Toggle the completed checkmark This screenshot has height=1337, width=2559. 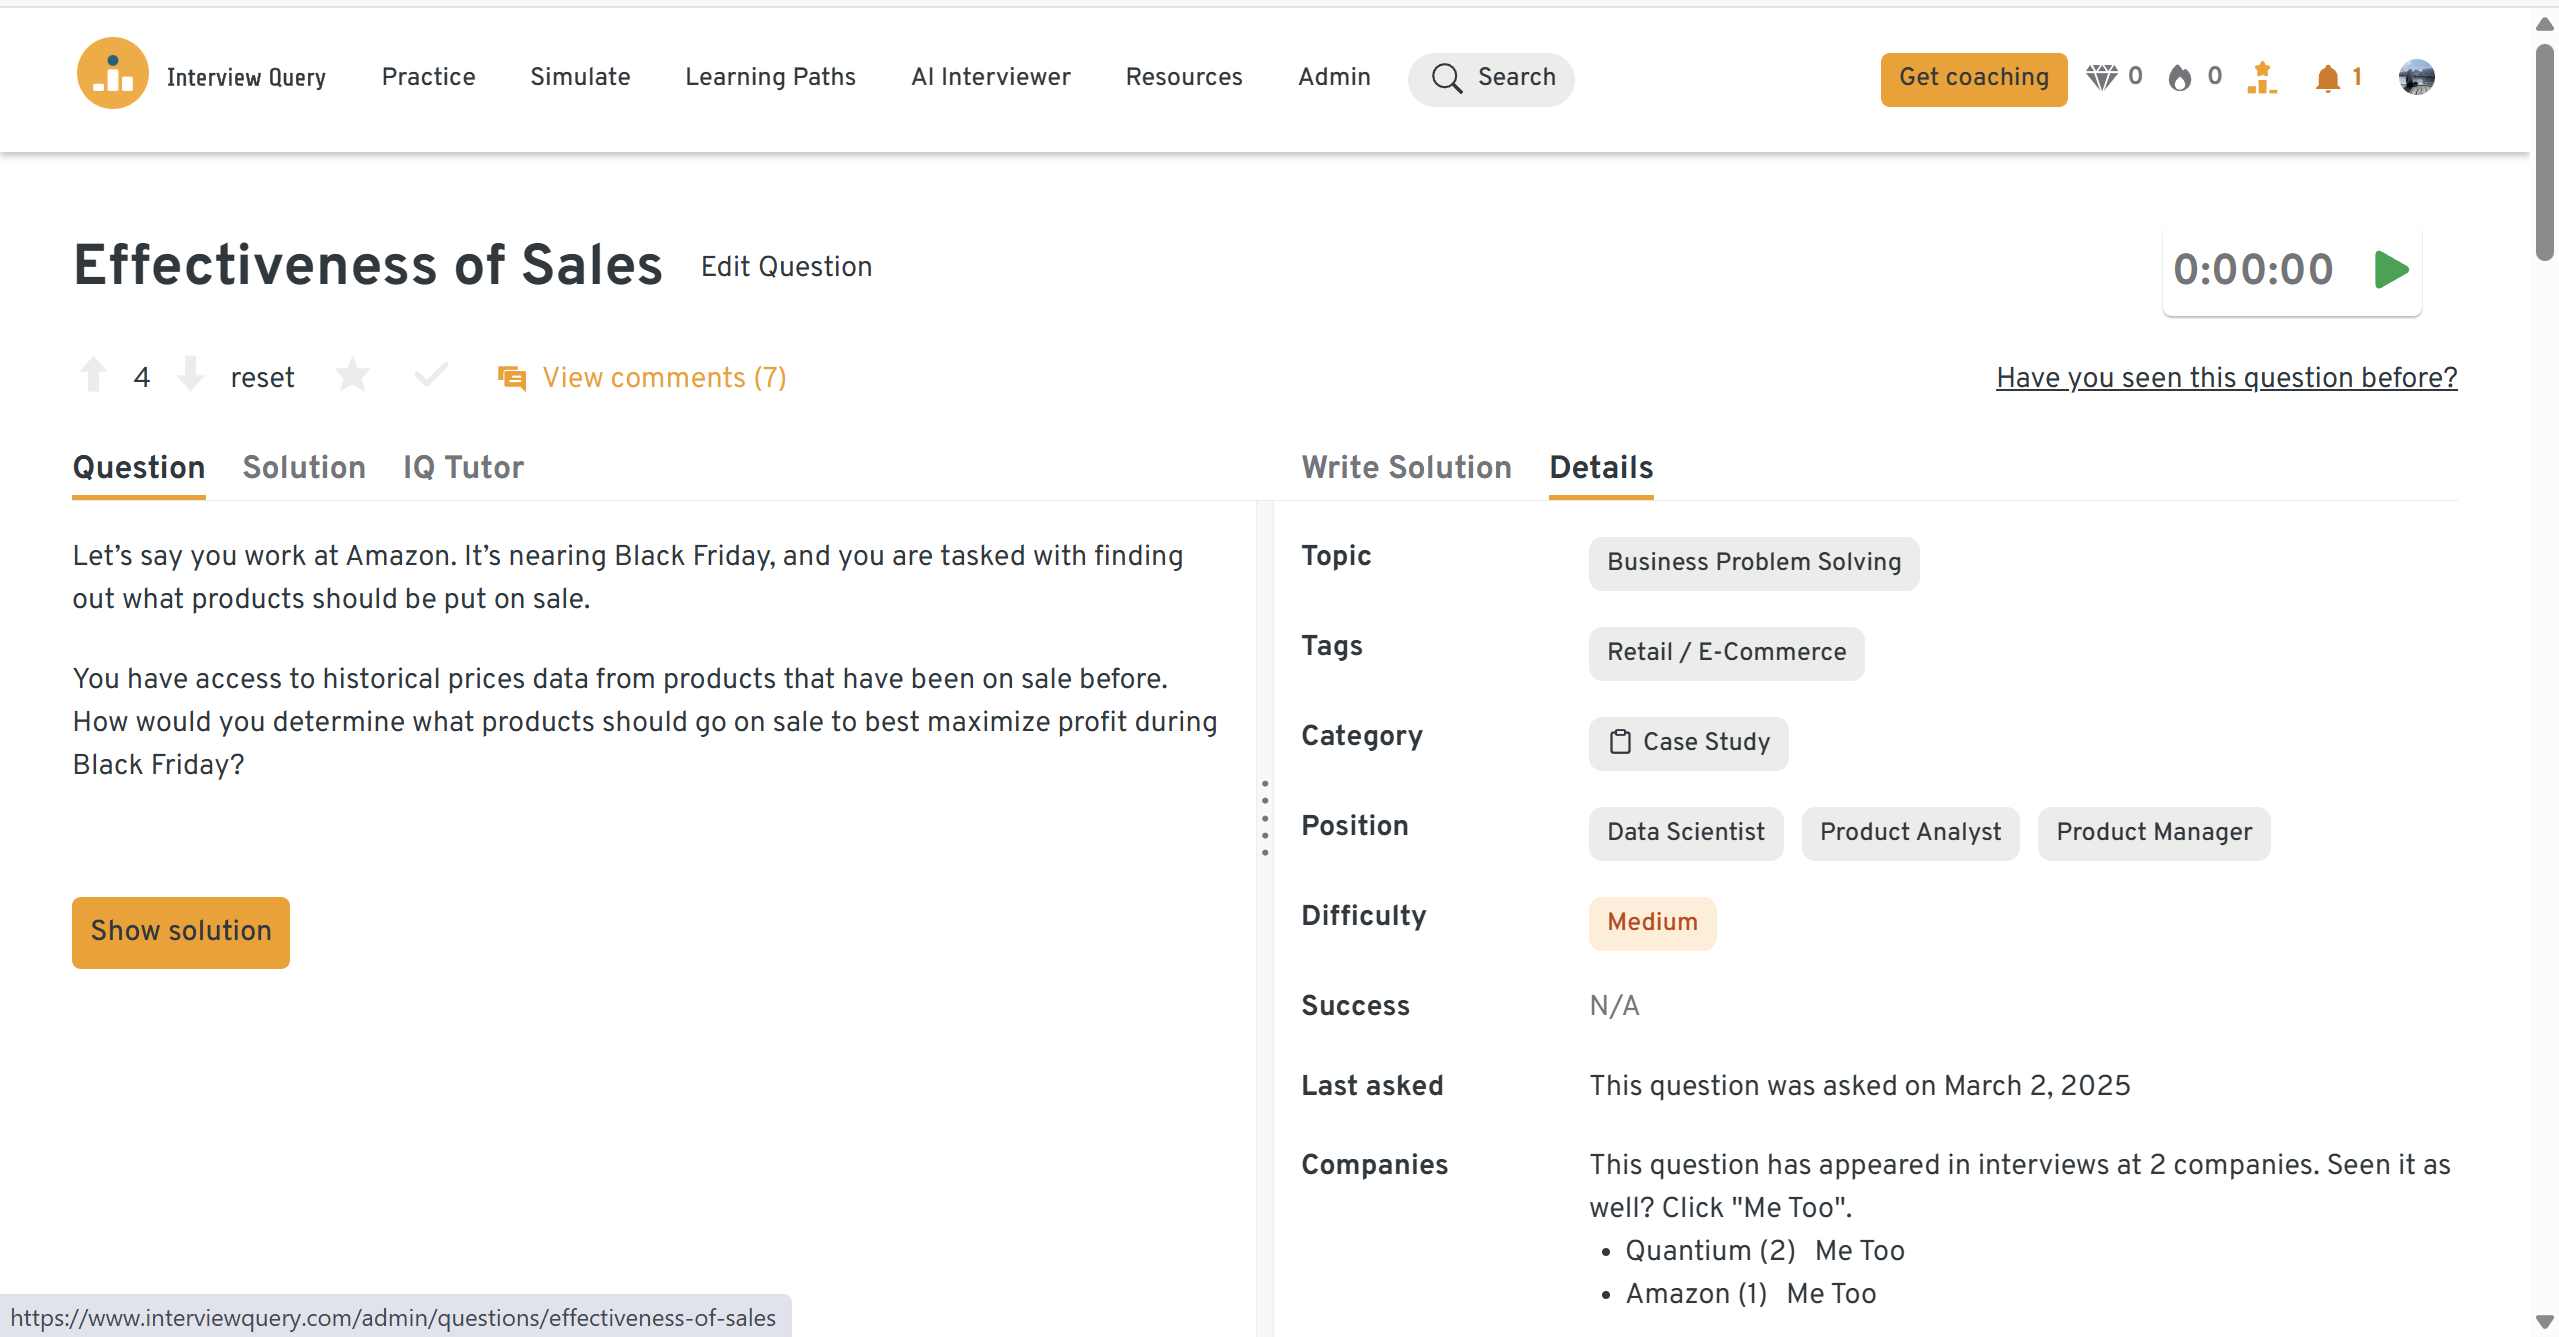click(x=431, y=375)
